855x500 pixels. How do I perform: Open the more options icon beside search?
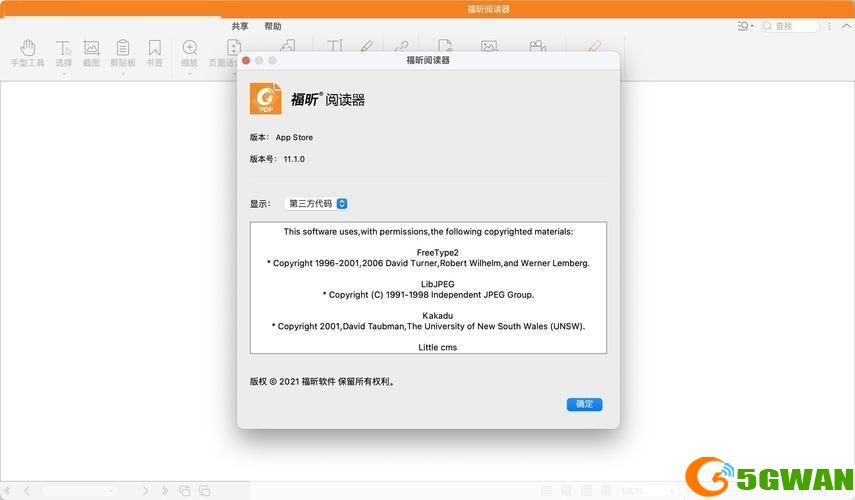[829, 26]
